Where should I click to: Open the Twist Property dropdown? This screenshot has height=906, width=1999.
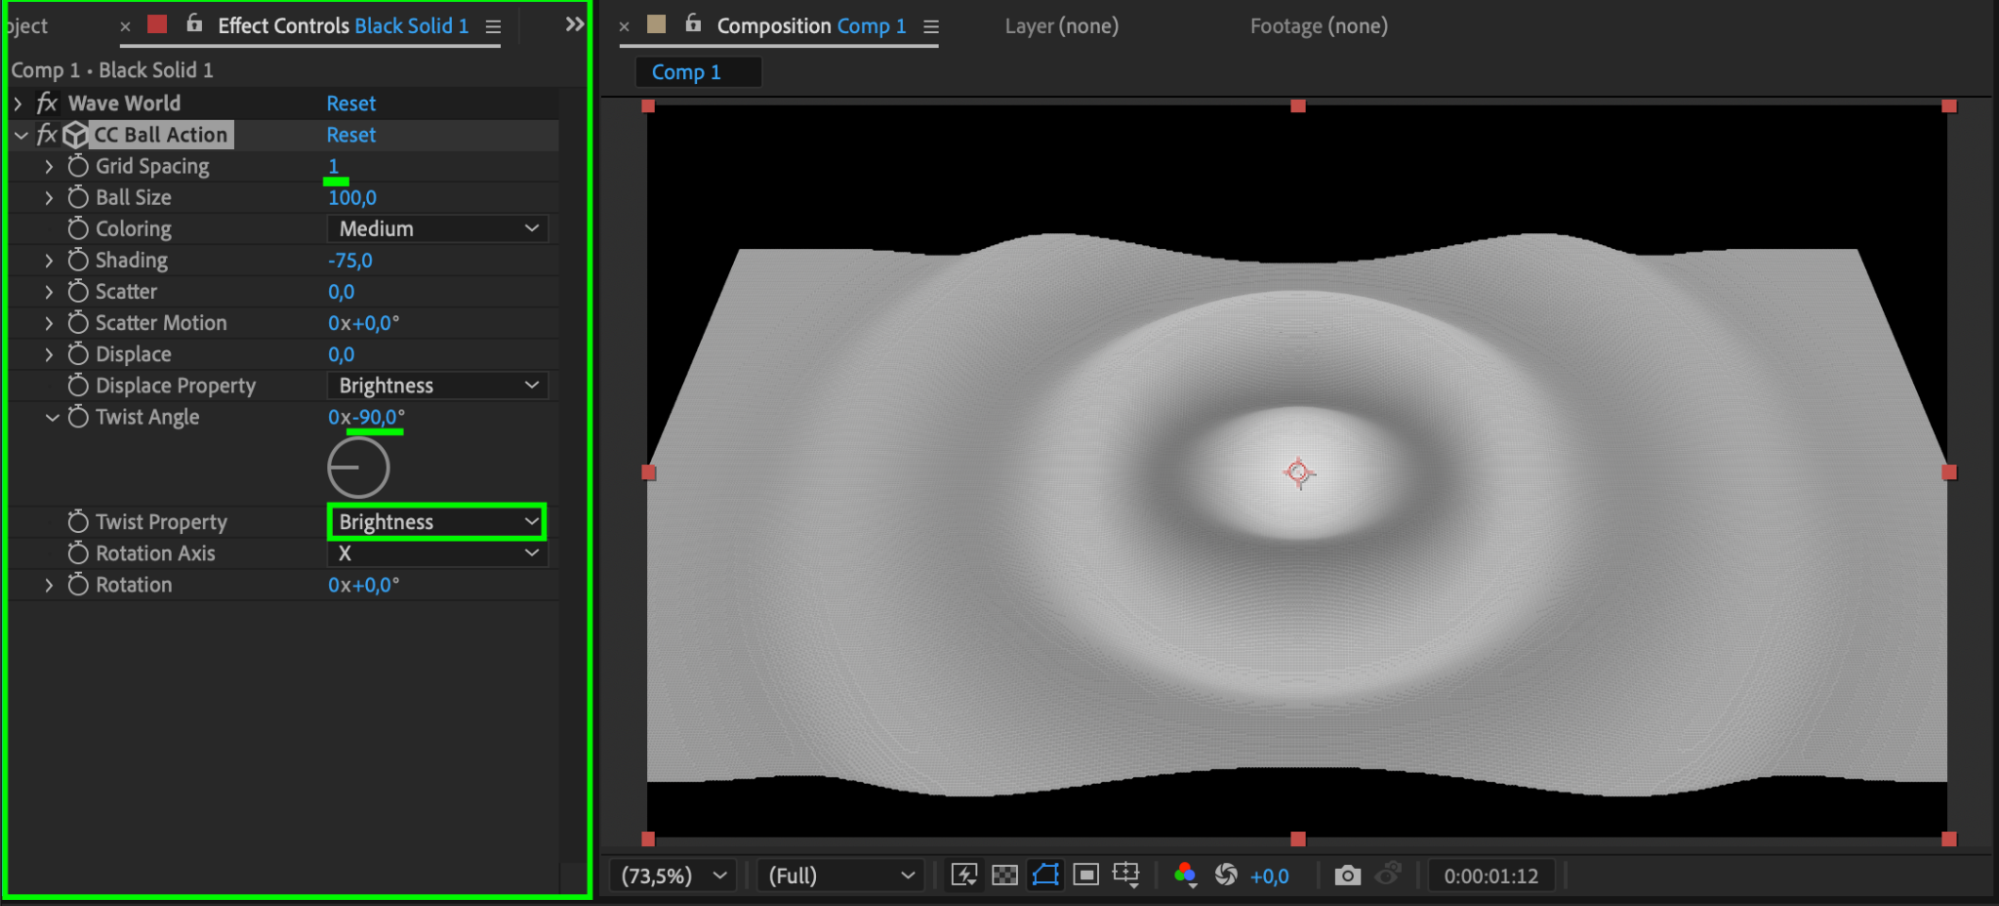click(437, 522)
